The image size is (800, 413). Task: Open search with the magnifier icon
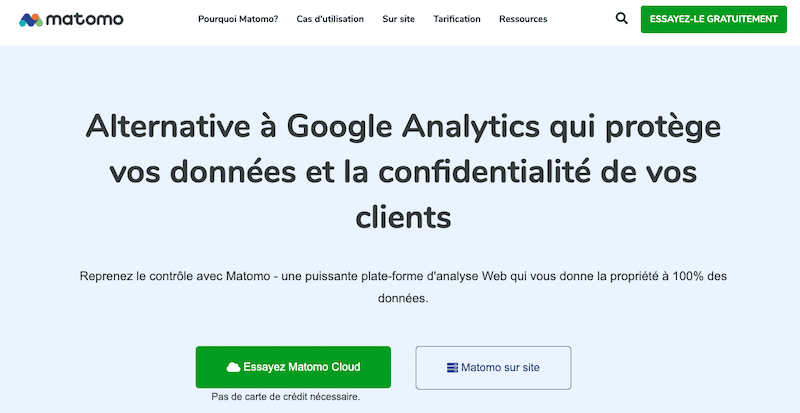621,18
